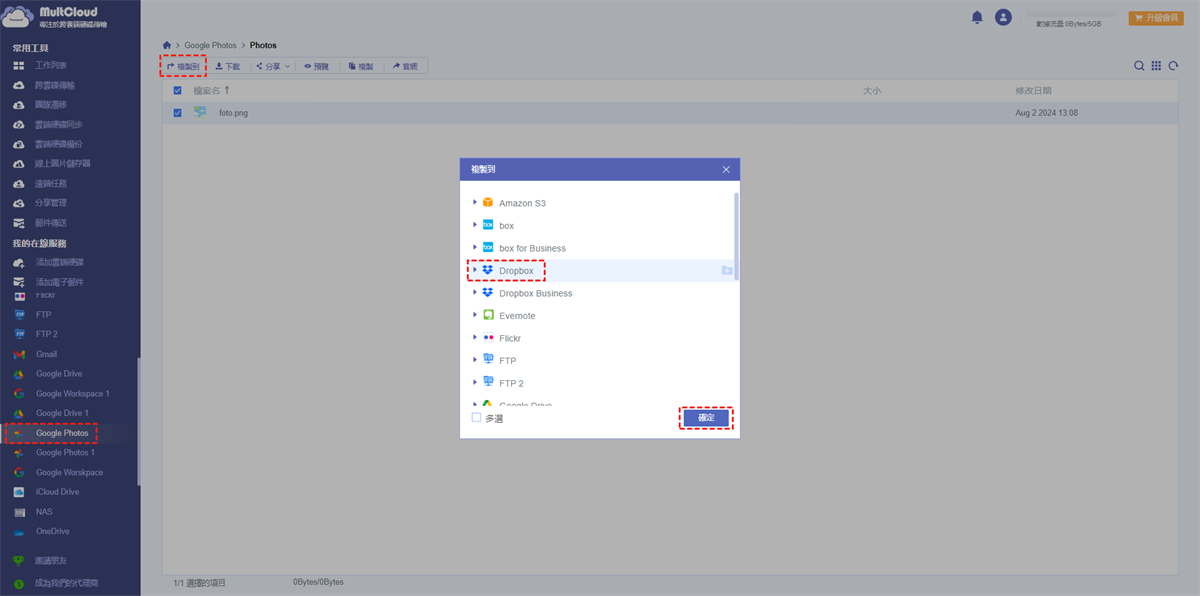Screen dimensions: 1200x596
Task: Click the 複製到 toolbar button
Action: (183, 66)
